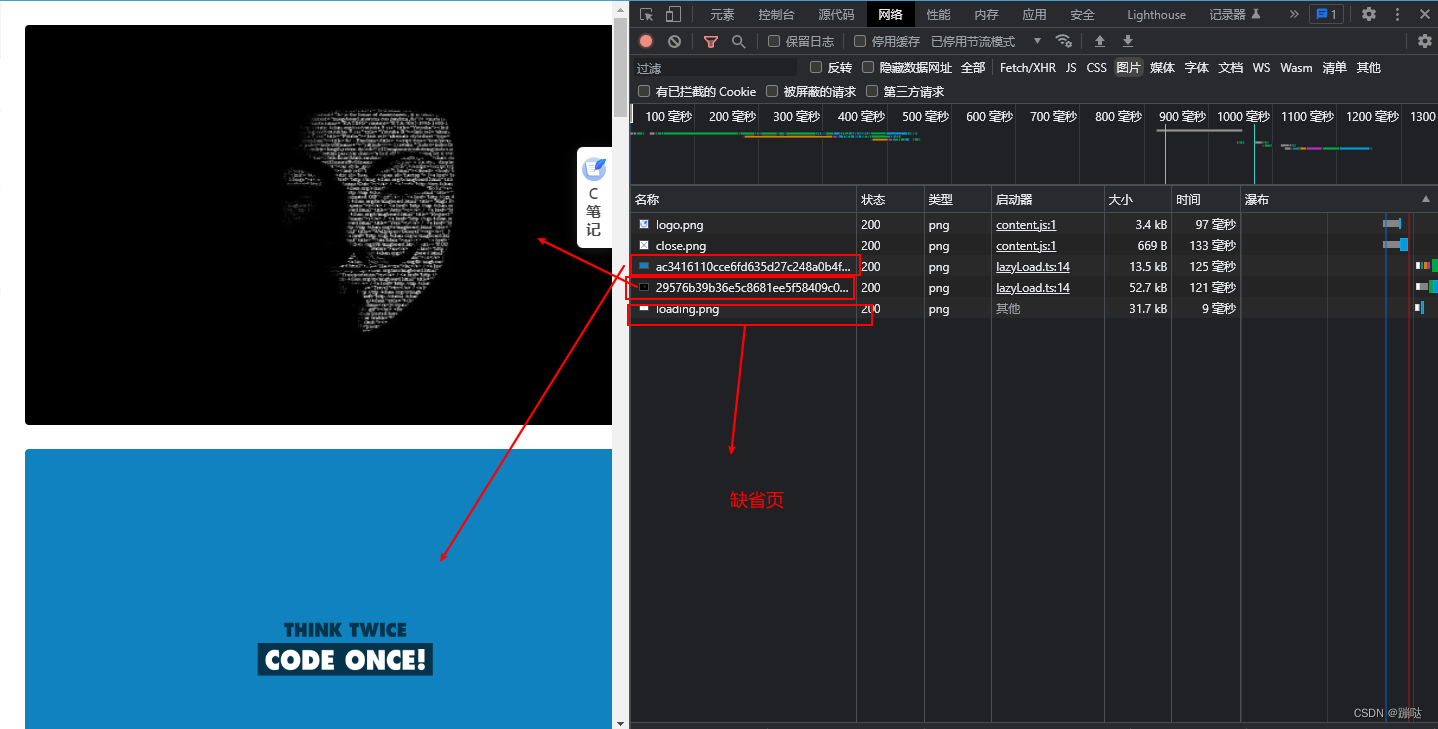Filter requests by 全部
This screenshot has width=1438, height=729.
[973, 67]
